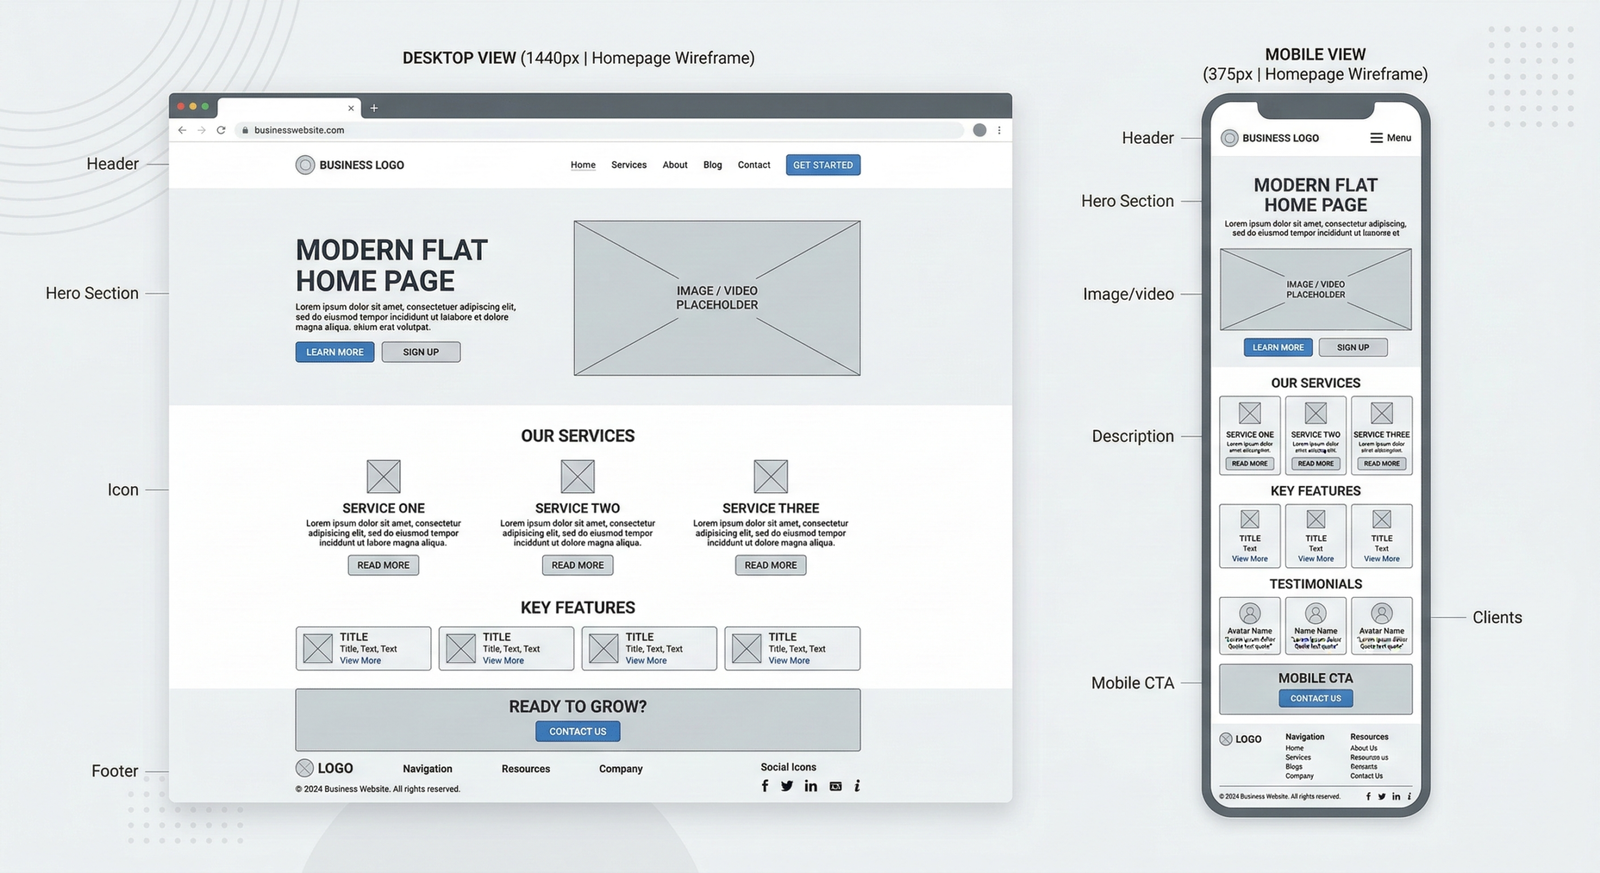1600x873 pixels.
Task: Click the middle avatar icon in mobile Testimonials
Action: (1316, 613)
